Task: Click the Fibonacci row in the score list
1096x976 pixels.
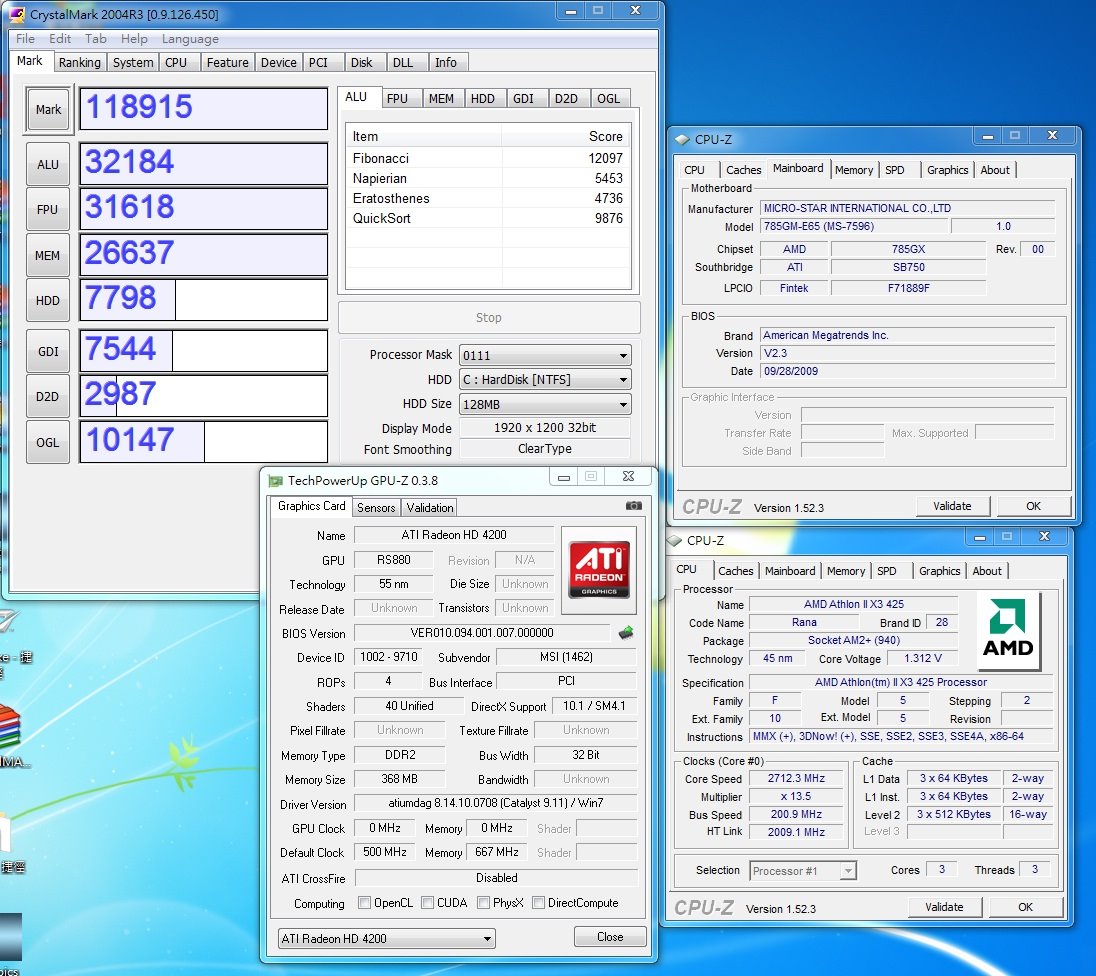Action: click(x=487, y=158)
